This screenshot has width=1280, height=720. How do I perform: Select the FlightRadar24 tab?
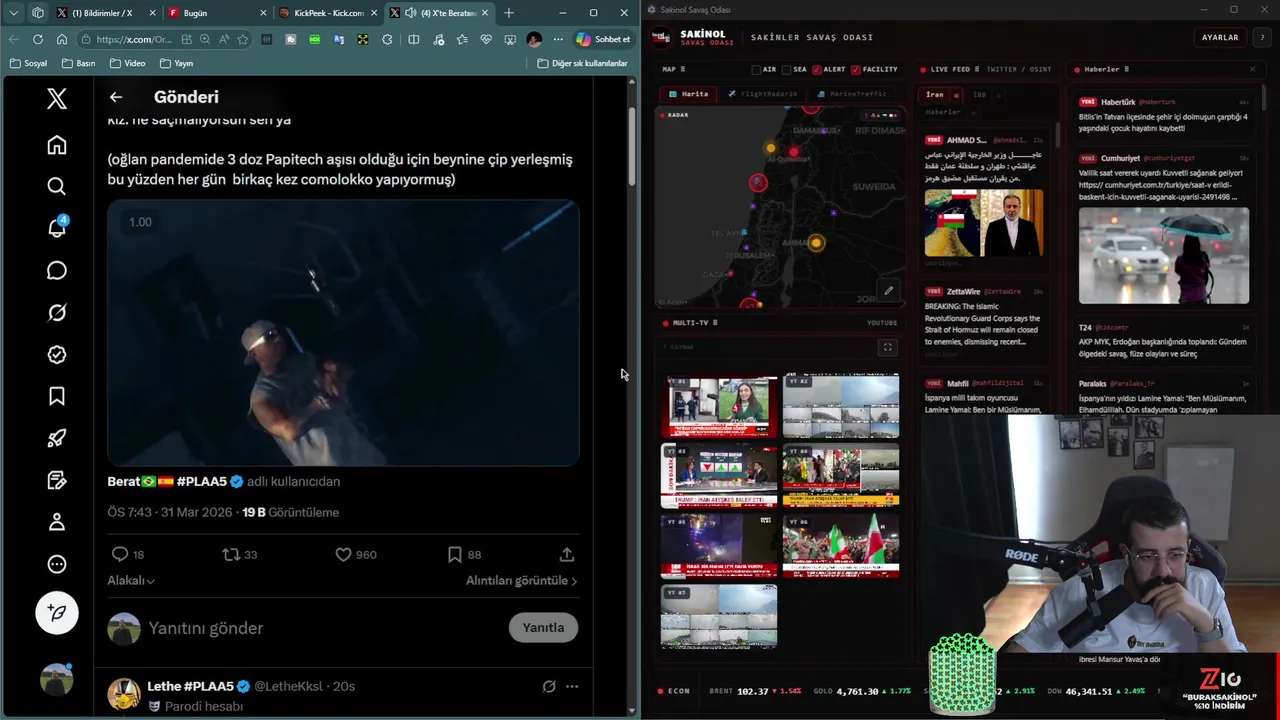tap(763, 94)
